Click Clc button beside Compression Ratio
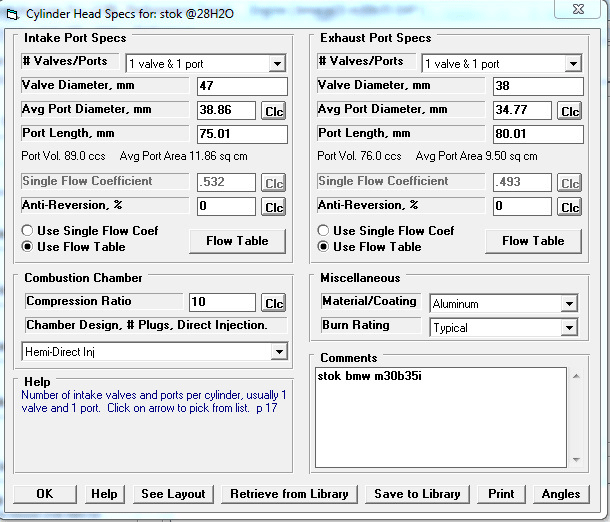Viewport: 610px width, 522px height. pyautogui.click(x=273, y=303)
